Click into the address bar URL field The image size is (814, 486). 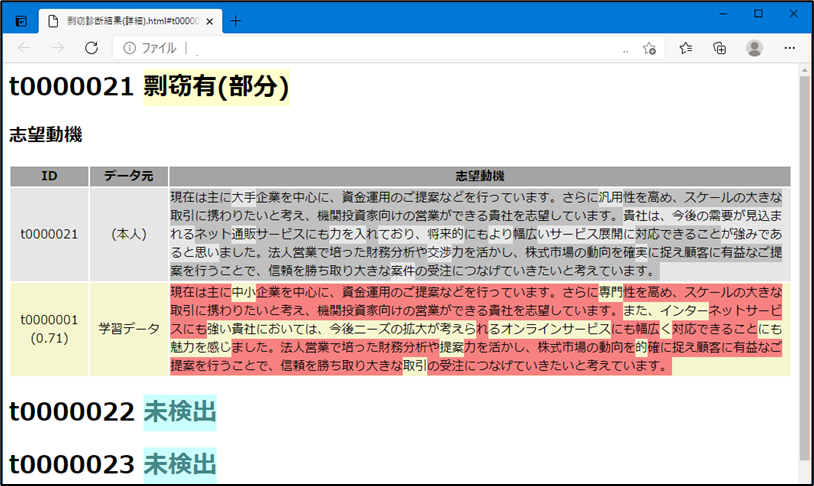[400, 48]
